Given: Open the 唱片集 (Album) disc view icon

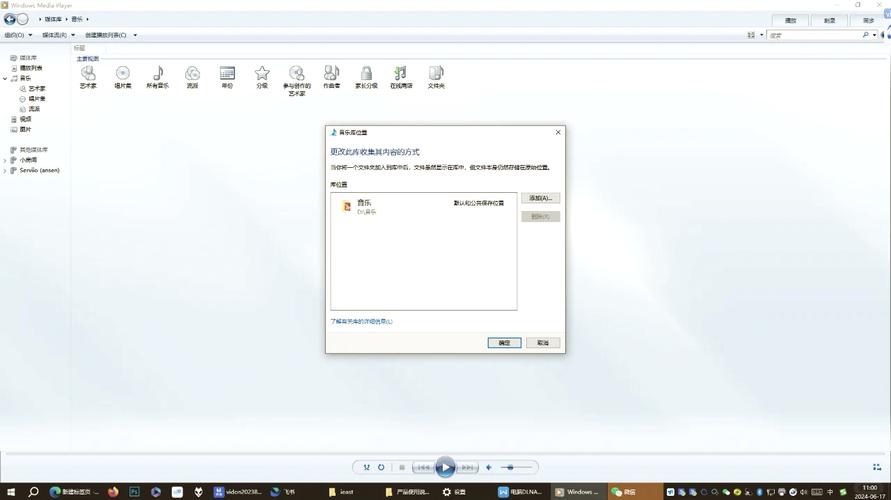Looking at the screenshot, I should [123, 77].
